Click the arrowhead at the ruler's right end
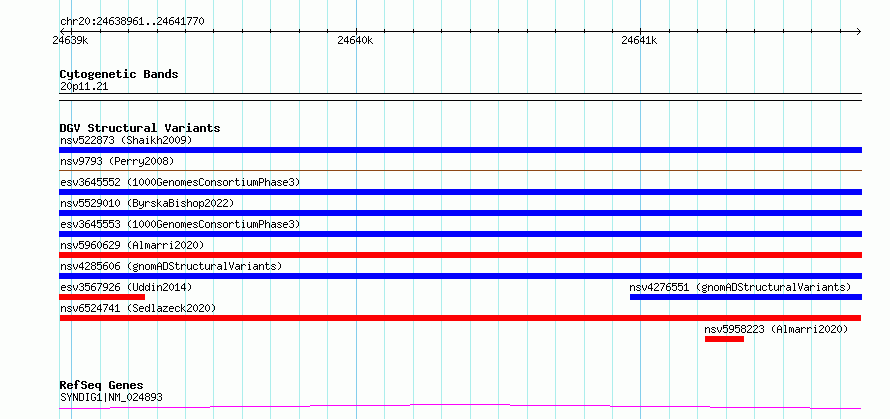890x419 pixels. coord(858,31)
